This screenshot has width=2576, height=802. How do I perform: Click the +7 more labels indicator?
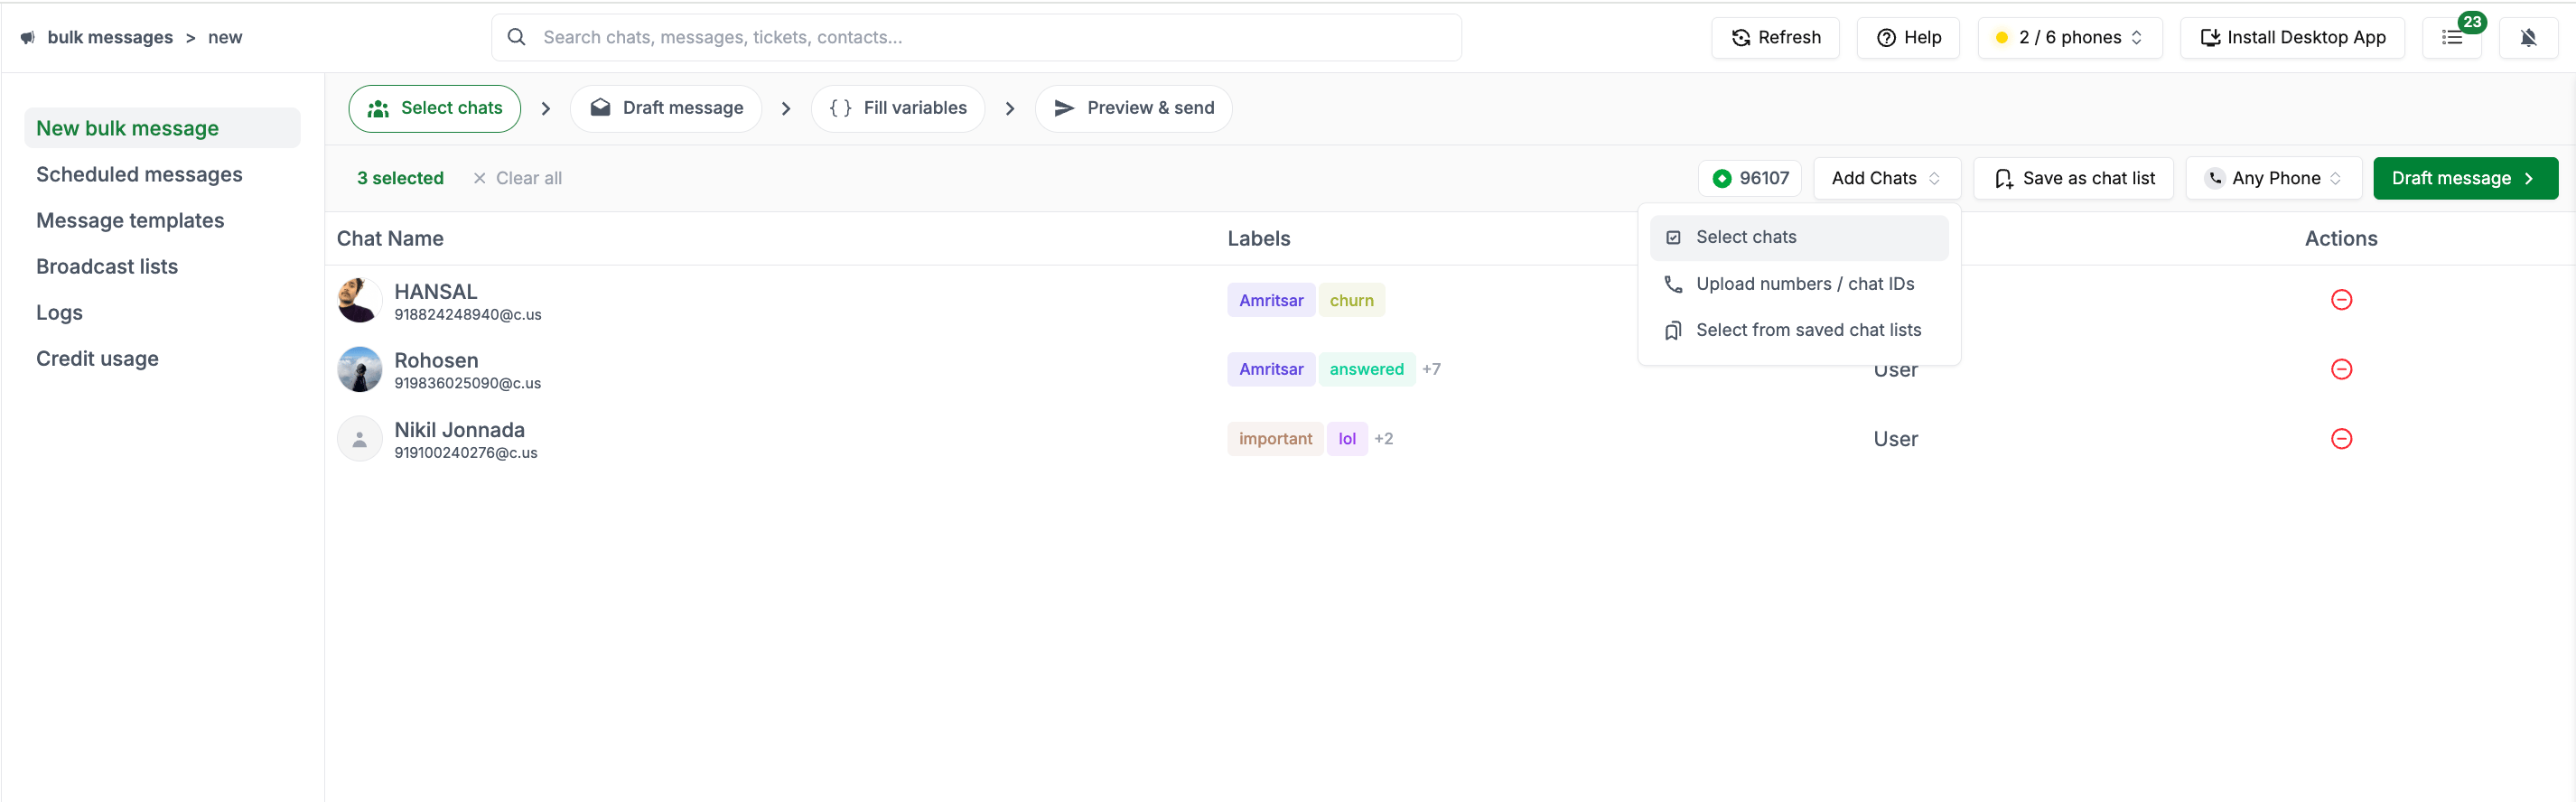(x=1431, y=369)
